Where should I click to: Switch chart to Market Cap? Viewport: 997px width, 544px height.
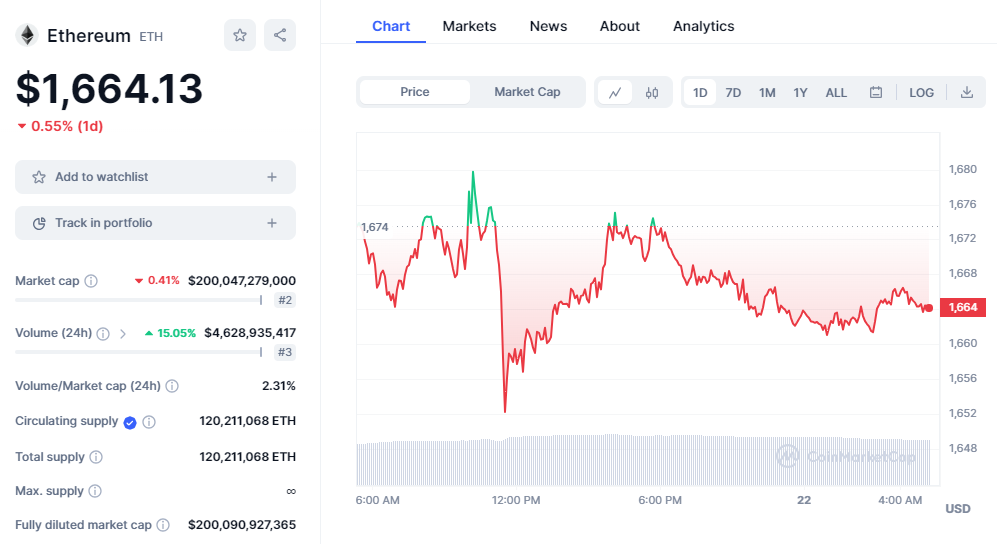pyautogui.click(x=527, y=92)
